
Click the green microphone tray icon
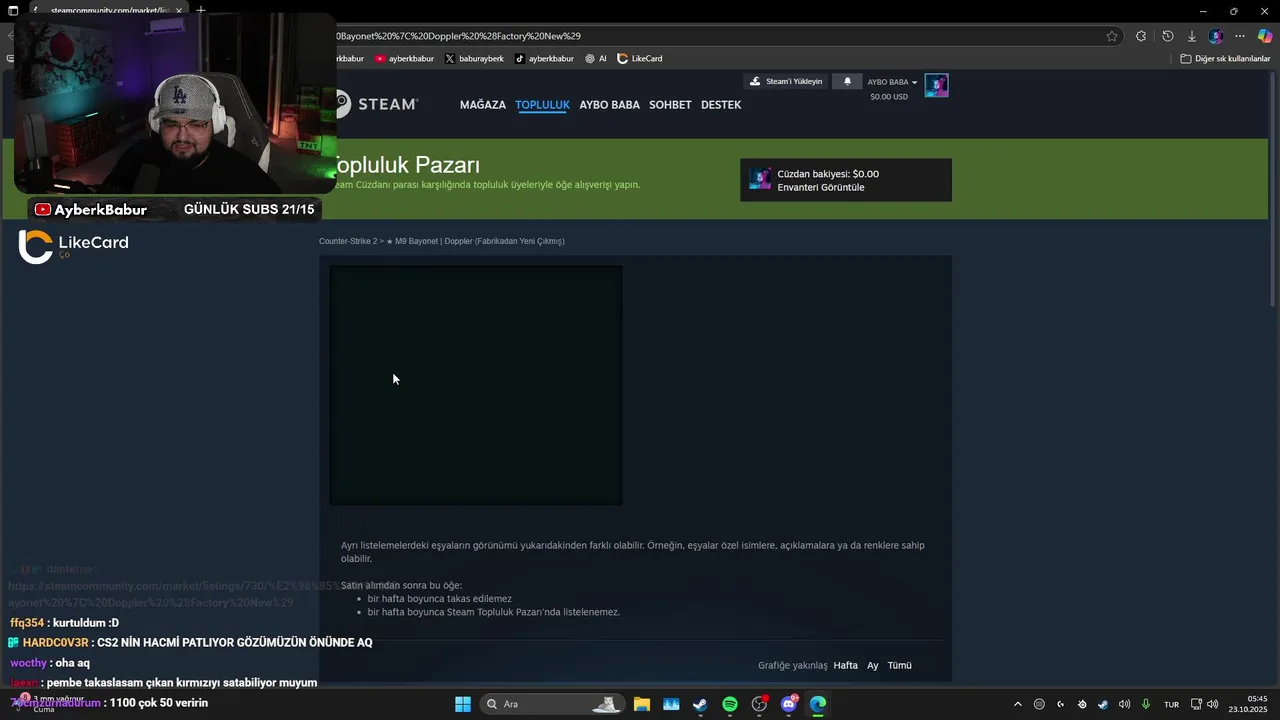coord(1146,704)
